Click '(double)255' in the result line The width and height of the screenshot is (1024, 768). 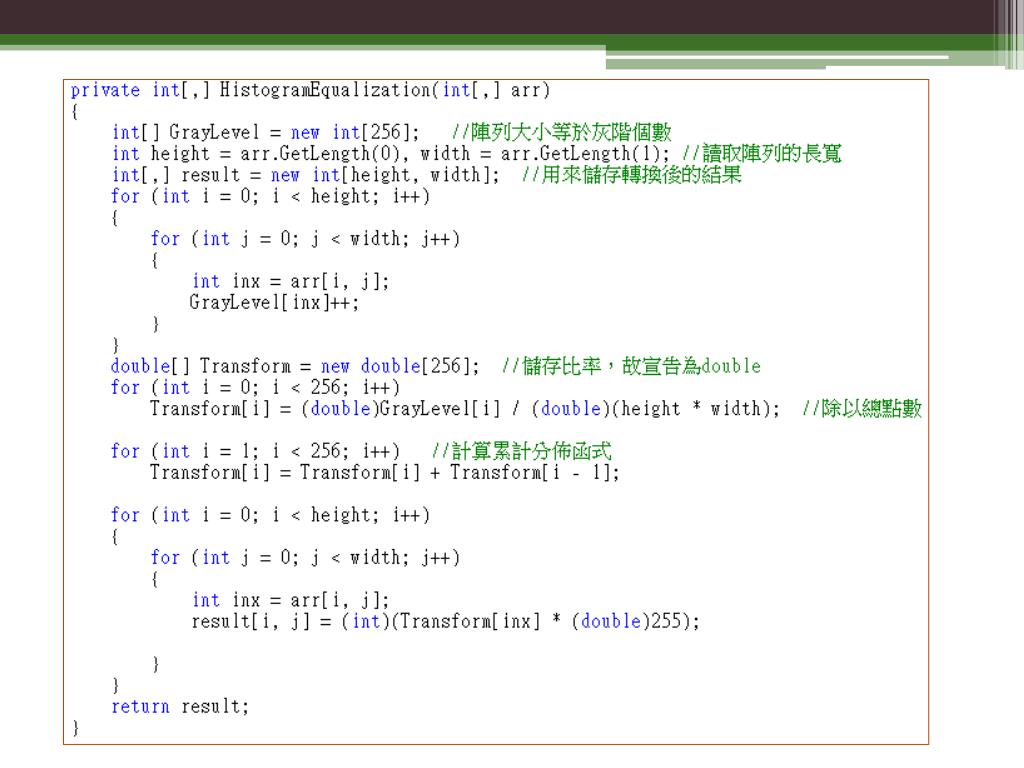pyautogui.click(x=630, y=621)
